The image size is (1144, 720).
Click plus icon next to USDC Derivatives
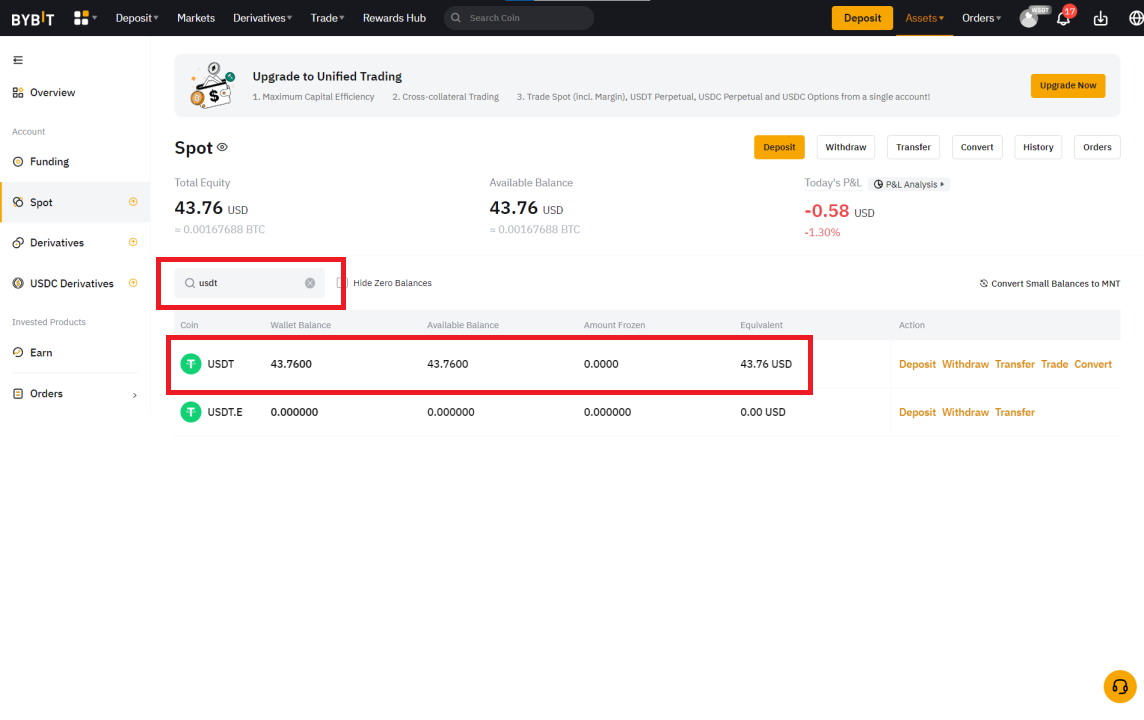coord(133,283)
